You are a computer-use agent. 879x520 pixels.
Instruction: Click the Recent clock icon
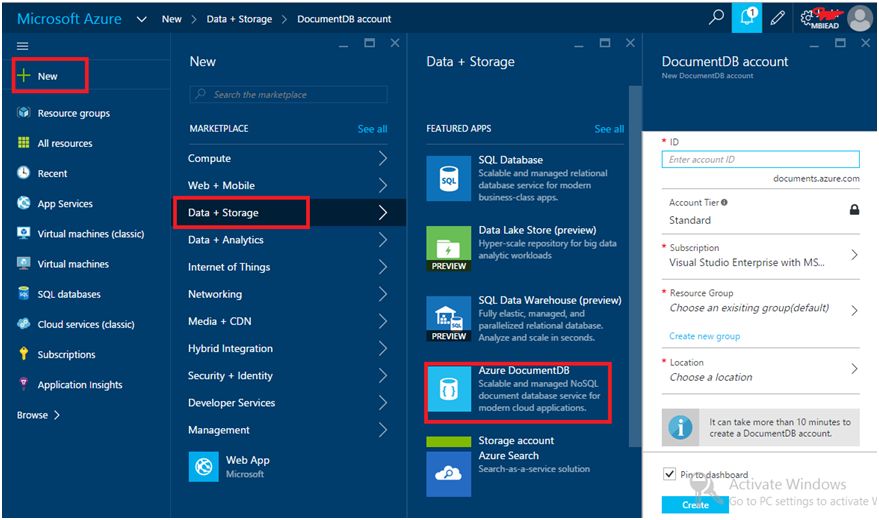(x=24, y=173)
